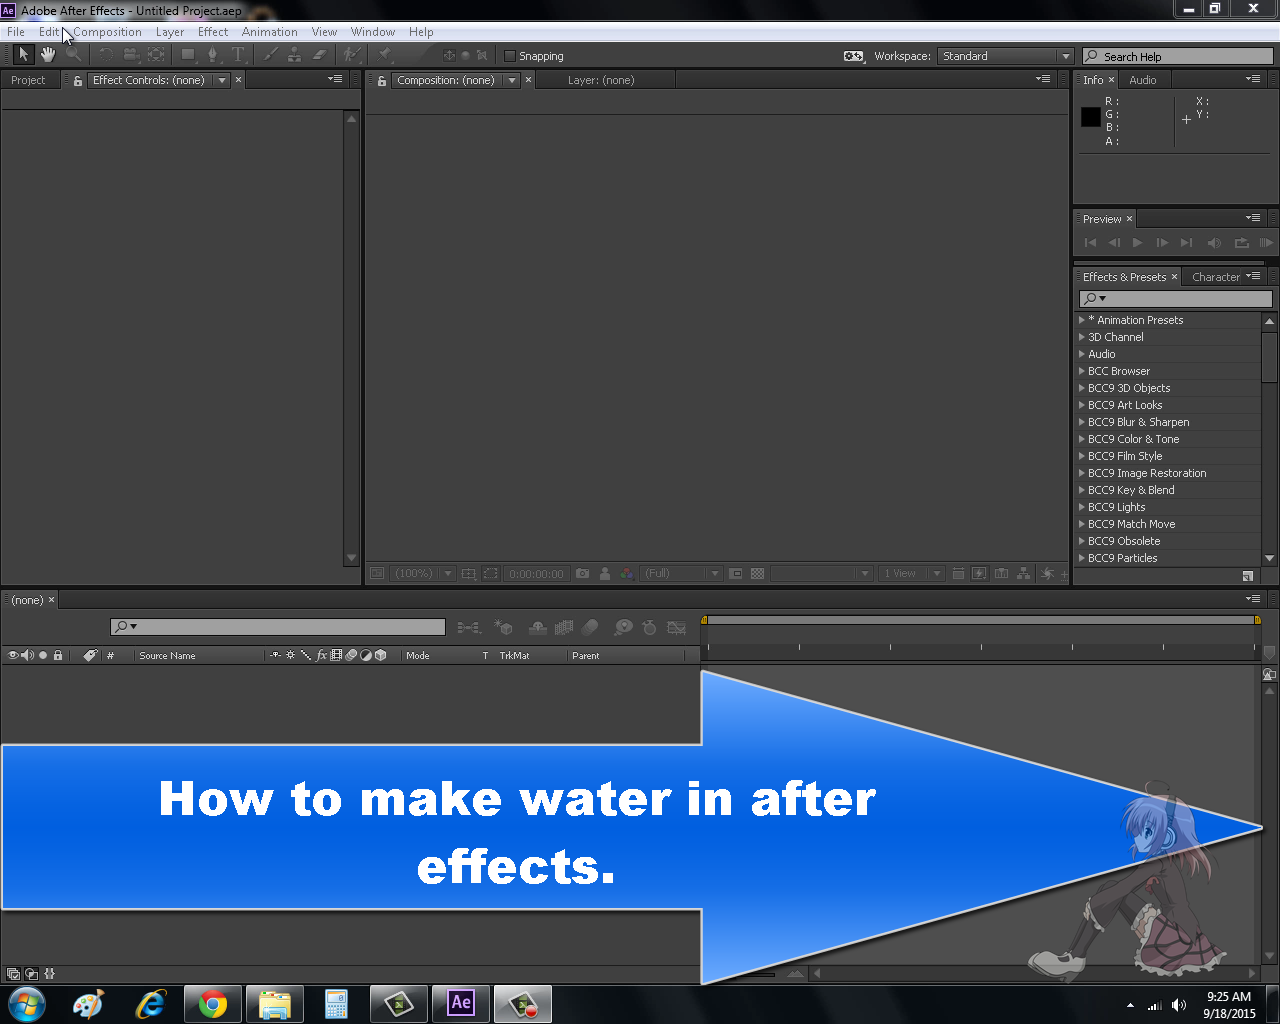Open the Effect menu
The image size is (1280, 1024).
point(213,31)
